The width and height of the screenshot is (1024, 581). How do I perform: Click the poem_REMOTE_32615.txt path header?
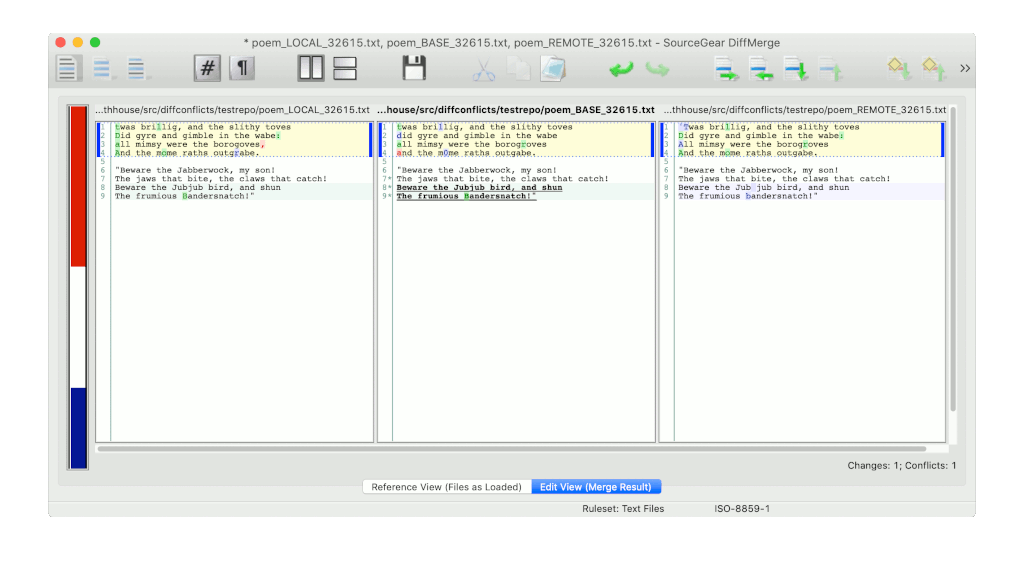(x=805, y=110)
